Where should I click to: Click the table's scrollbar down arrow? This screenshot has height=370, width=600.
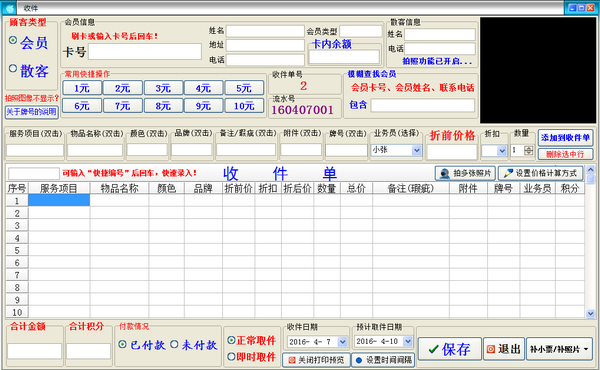coord(590,314)
